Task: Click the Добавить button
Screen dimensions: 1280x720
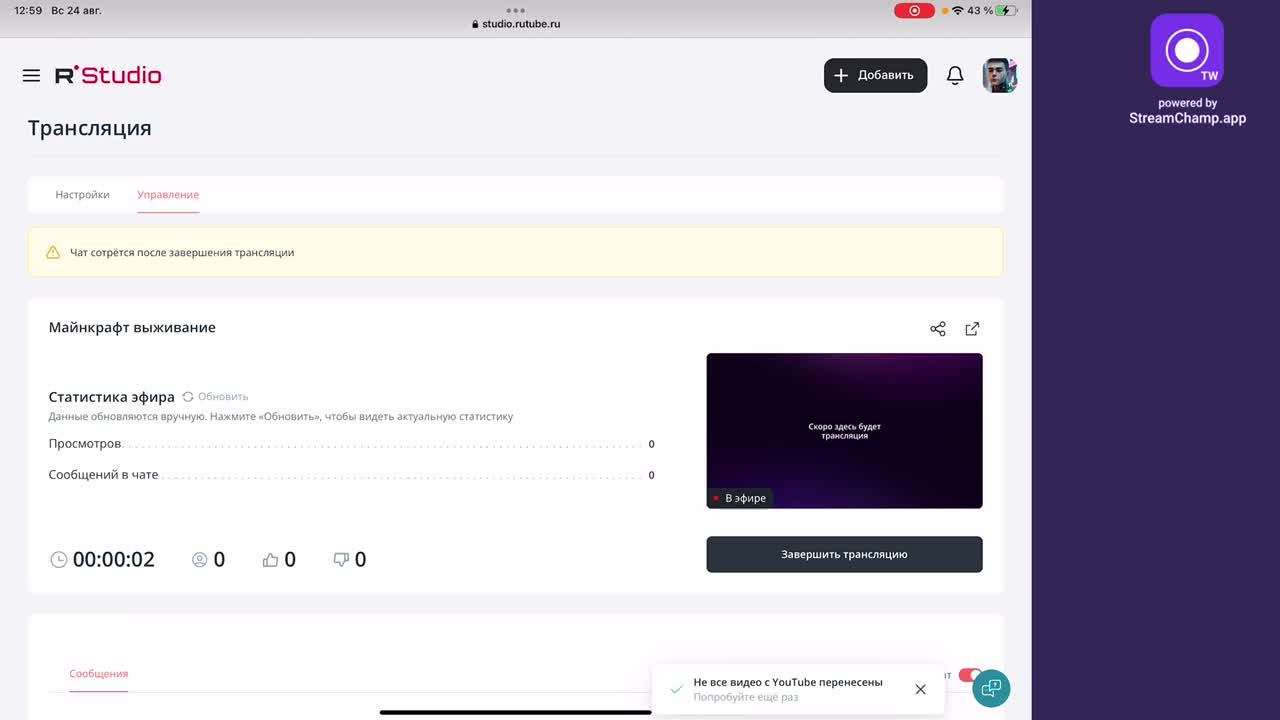Action: [x=875, y=75]
